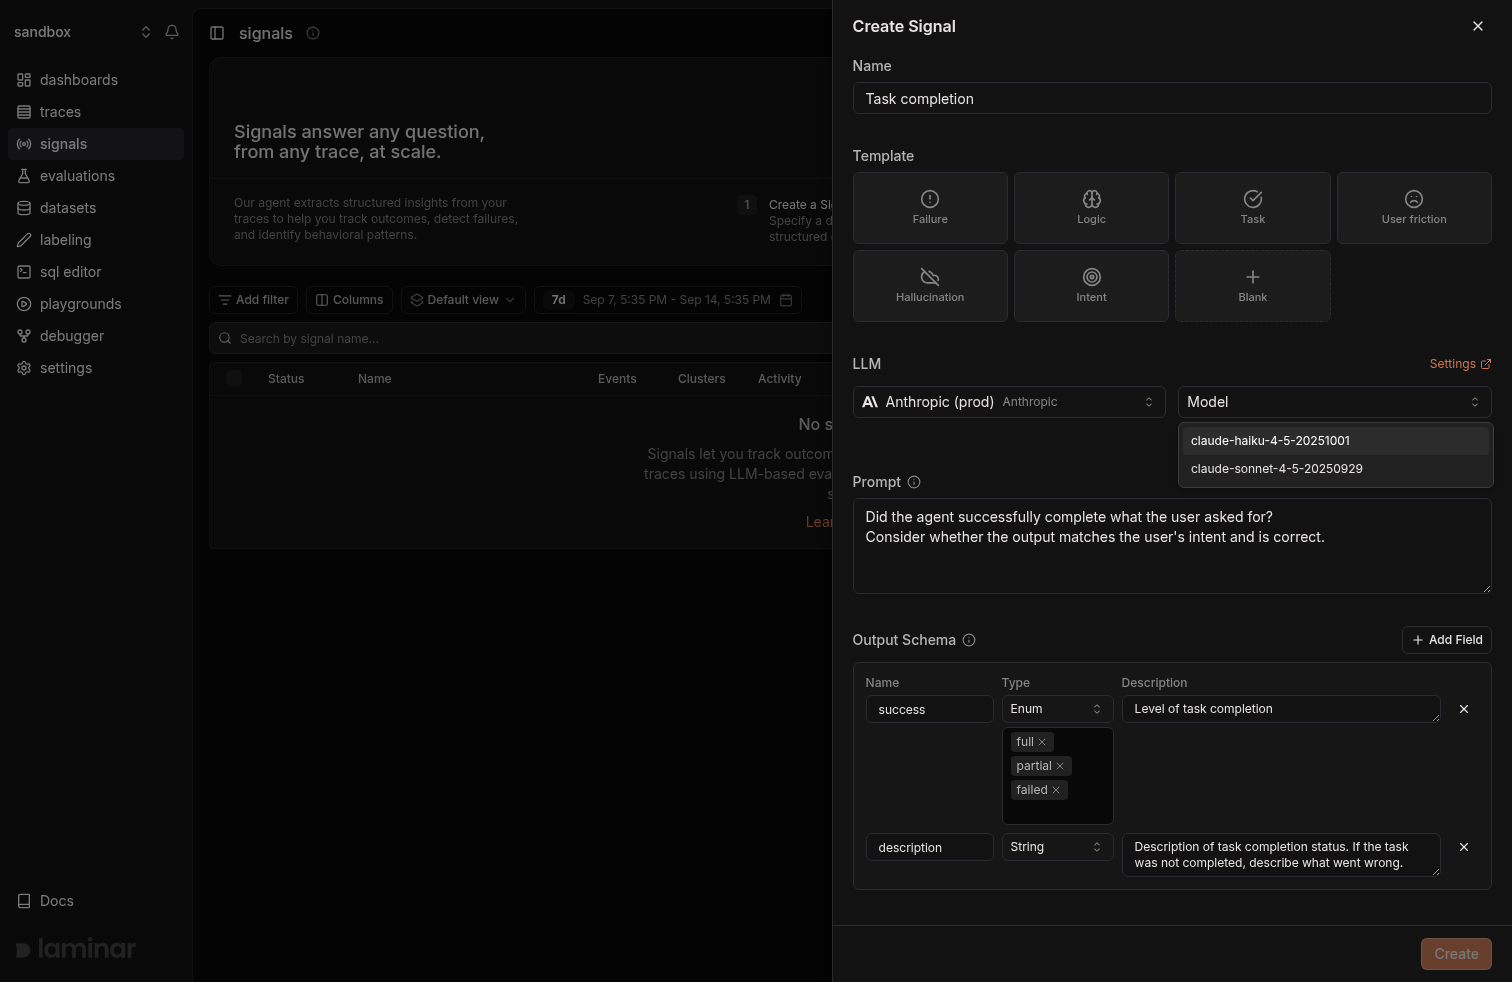Click the Search by signal name field

coord(520,338)
